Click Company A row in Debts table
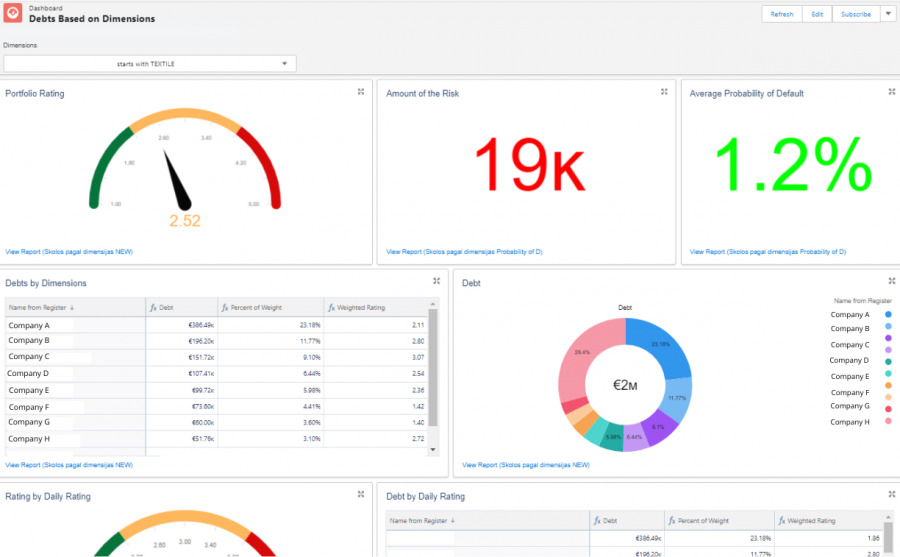This screenshot has width=900, height=557. click(x=216, y=325)
